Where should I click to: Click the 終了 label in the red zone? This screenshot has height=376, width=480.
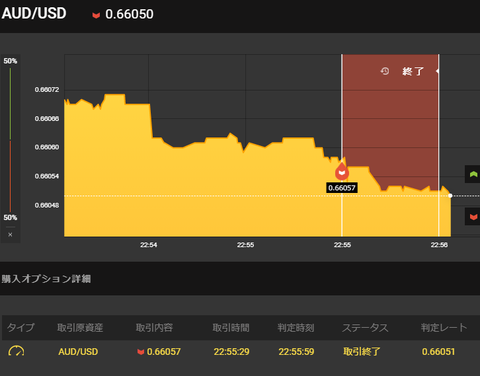click(413, 71)
